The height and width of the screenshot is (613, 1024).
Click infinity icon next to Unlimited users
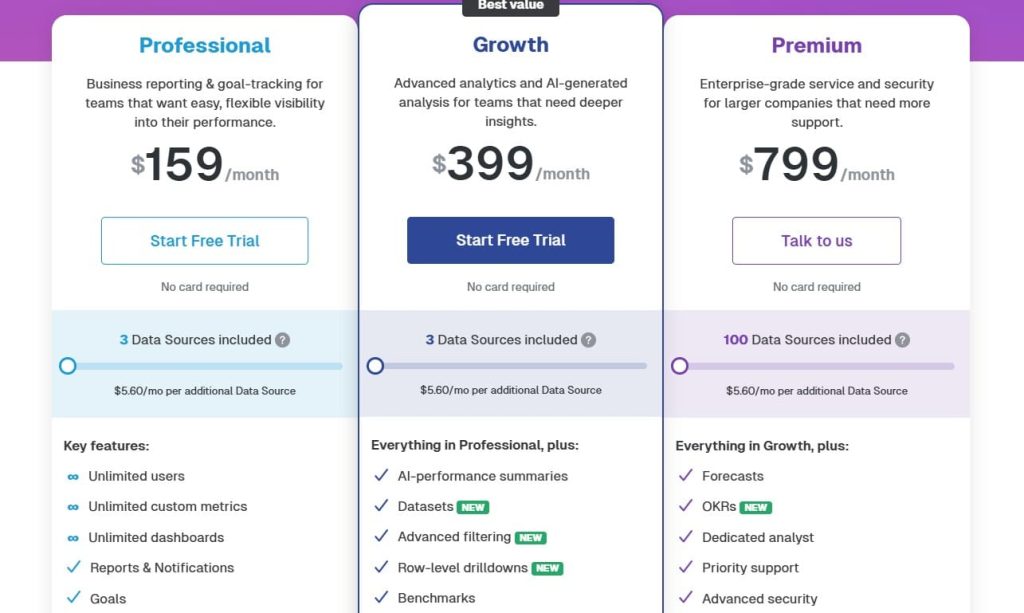tap(73, 477)
